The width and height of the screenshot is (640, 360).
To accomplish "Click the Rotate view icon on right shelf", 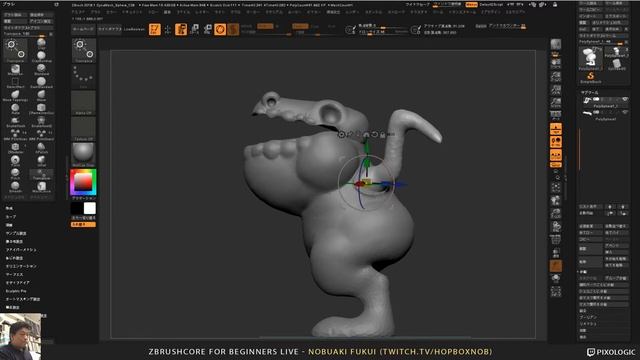I will pos(556,227).
